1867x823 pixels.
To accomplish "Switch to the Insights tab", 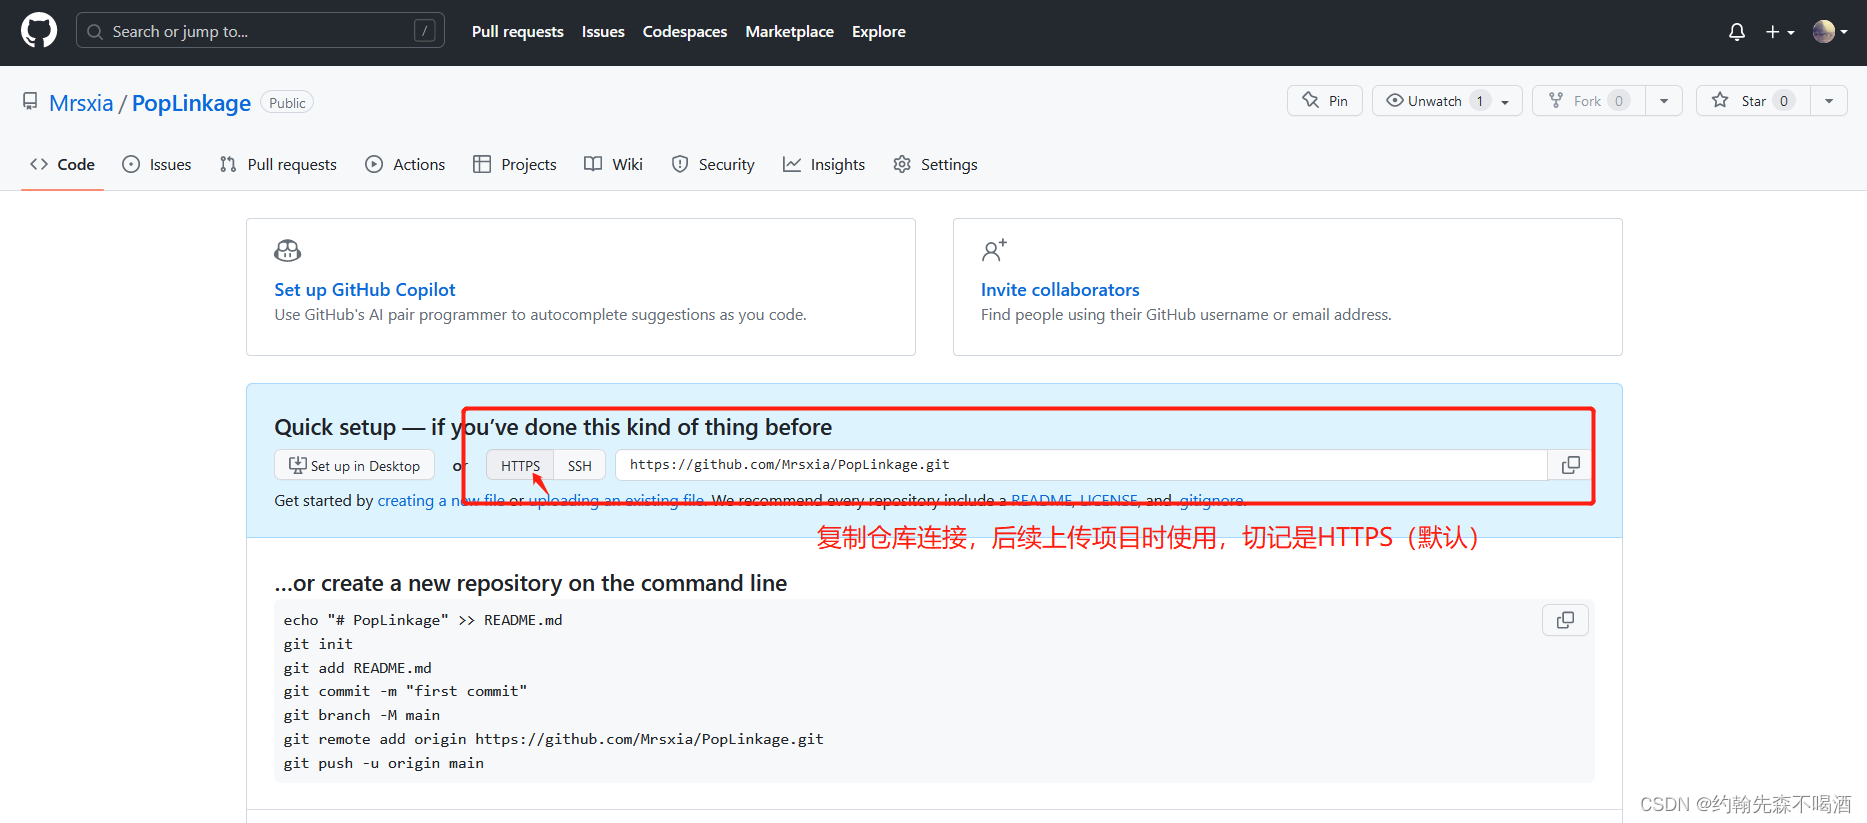I will pos(824,164).
